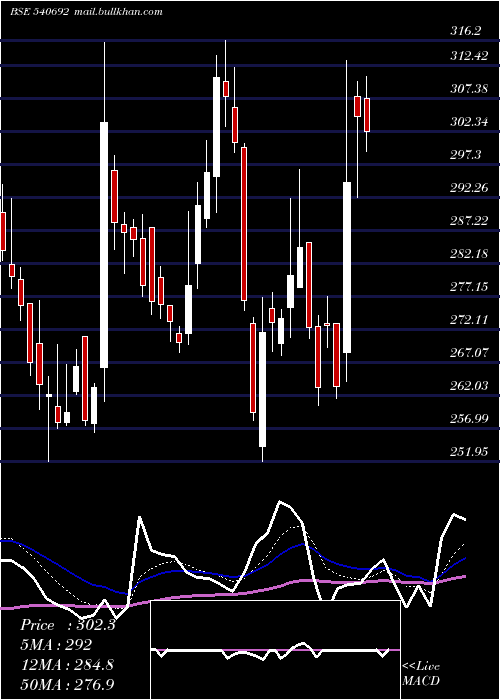Select the 256.99 price axis label
This screenshot has height=700, width=500.
[469, 419]
